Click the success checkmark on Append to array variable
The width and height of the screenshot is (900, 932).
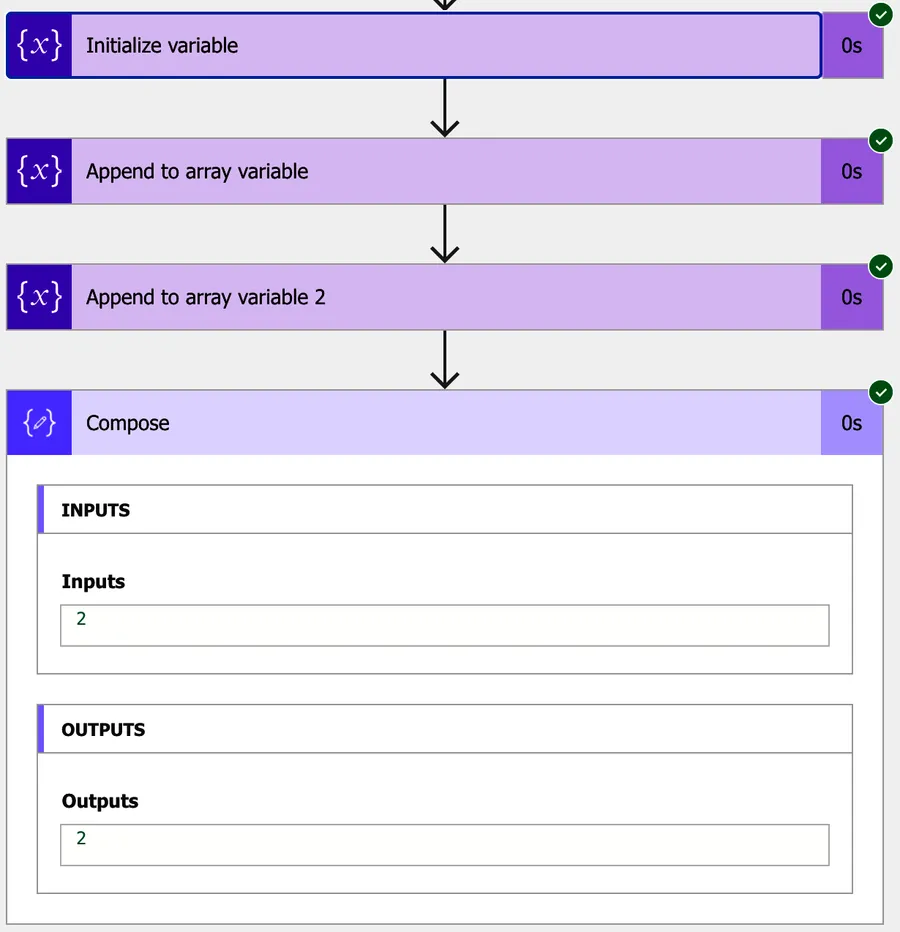click(880, 141)
